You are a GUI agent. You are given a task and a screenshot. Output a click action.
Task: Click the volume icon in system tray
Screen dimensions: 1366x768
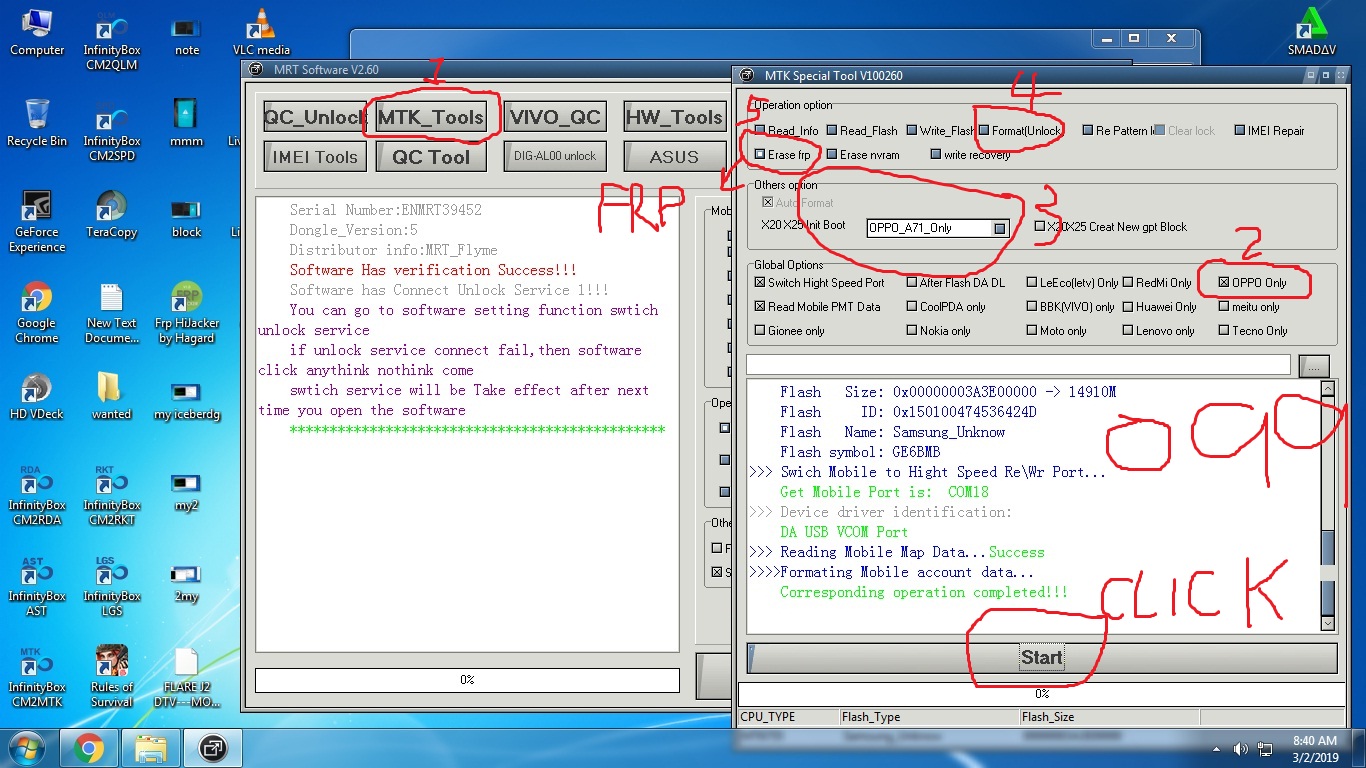point(1240,748)
